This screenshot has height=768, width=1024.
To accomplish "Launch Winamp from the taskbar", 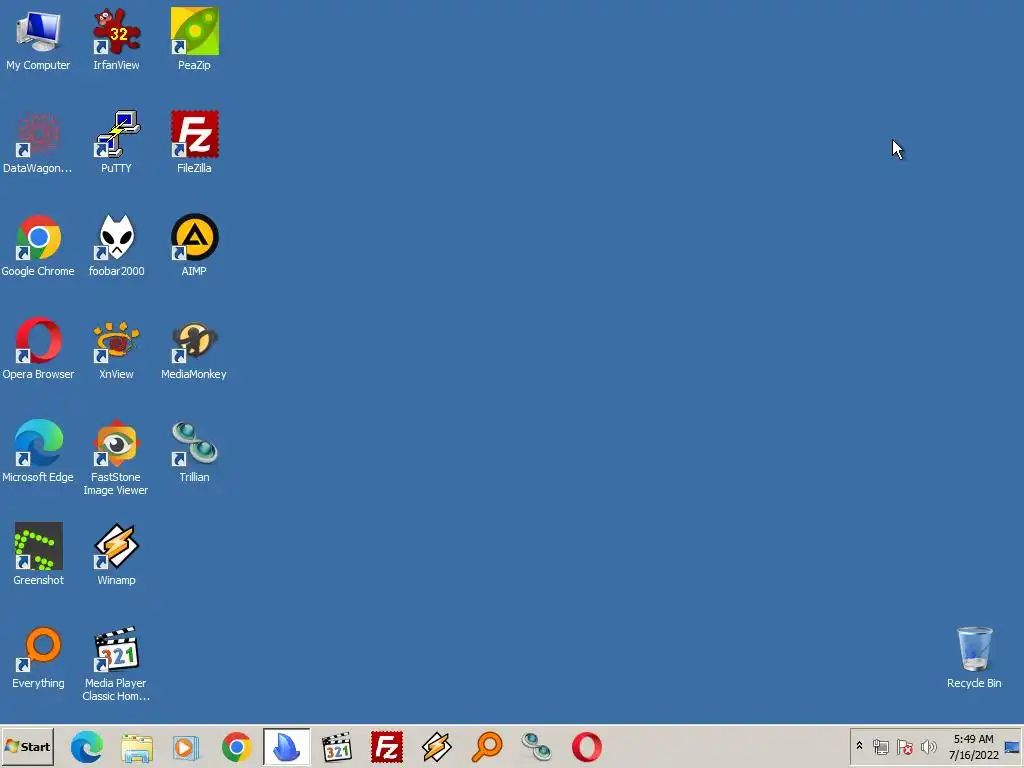I will point(436,747).
